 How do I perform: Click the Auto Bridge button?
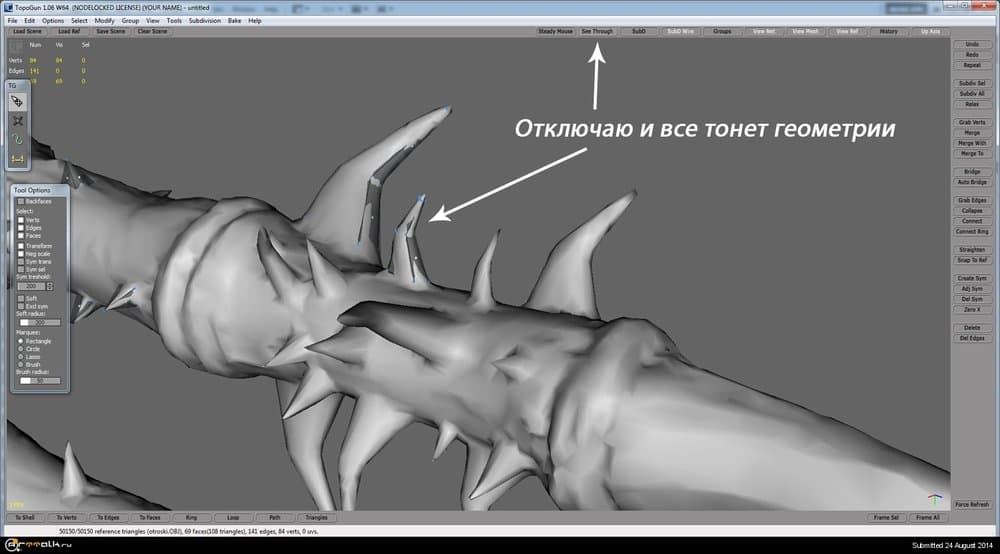(971, 182)
